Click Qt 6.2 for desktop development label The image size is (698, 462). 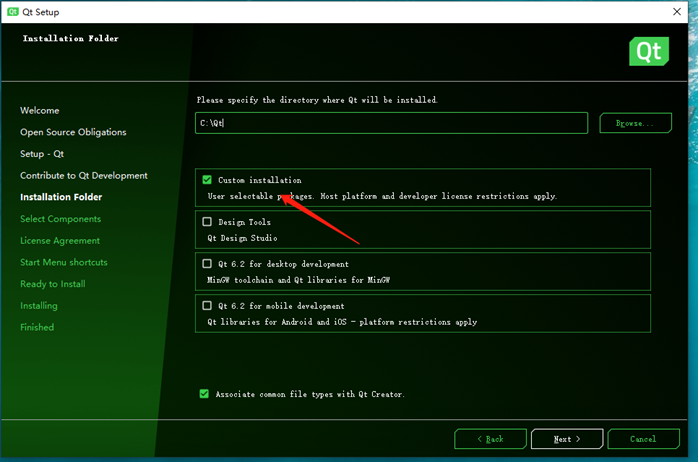pyautogui.click(x=283, y=264)
